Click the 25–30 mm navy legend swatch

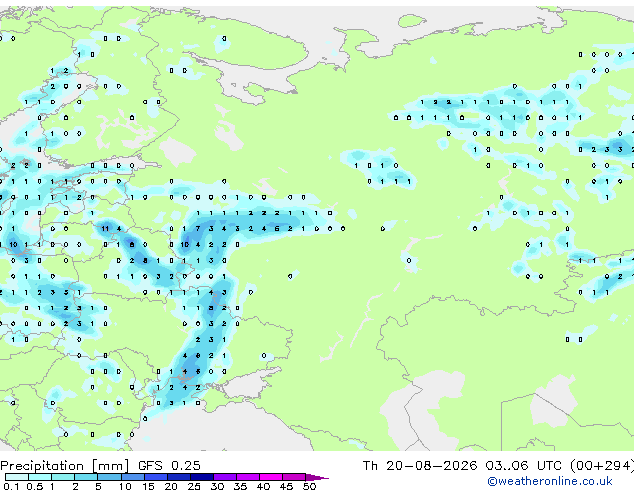pos(201,477)
